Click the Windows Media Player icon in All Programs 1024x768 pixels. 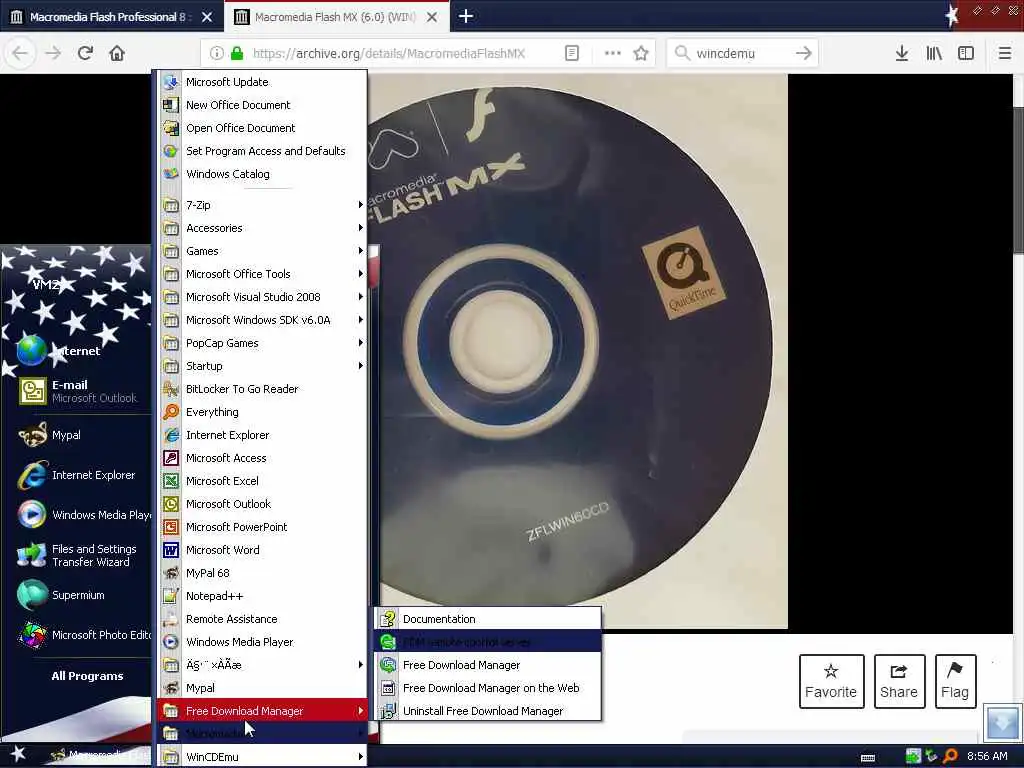tap(170, 642)
